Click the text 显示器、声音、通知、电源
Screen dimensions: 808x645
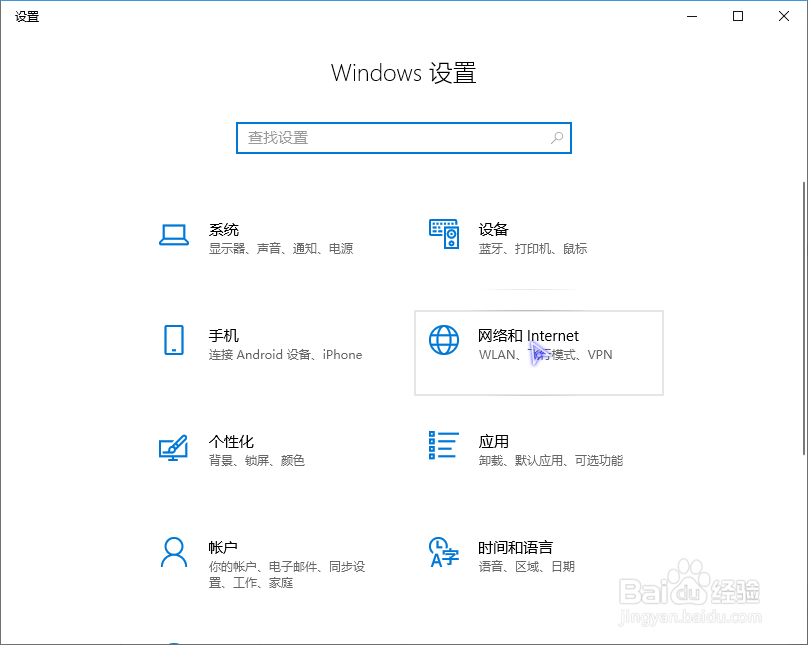click(281, 249)
